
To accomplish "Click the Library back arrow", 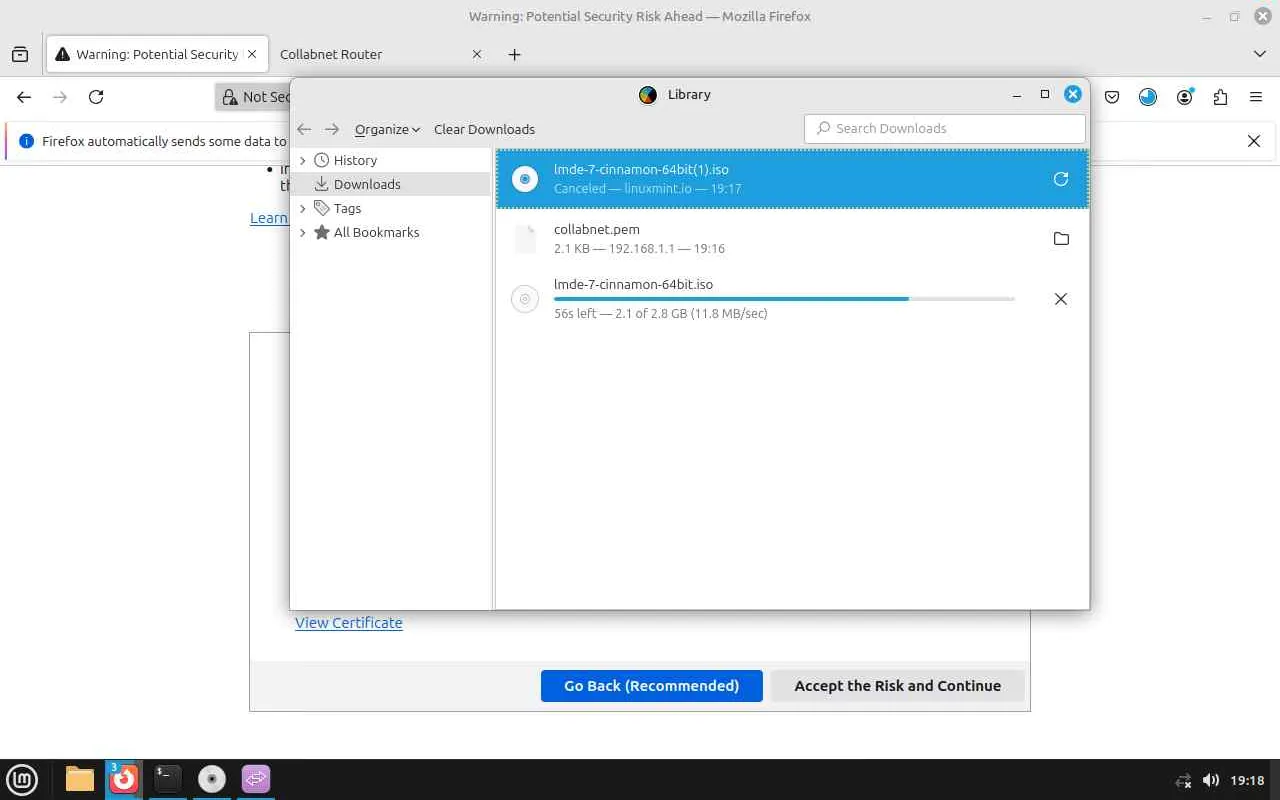I will [x=304, y=129].
